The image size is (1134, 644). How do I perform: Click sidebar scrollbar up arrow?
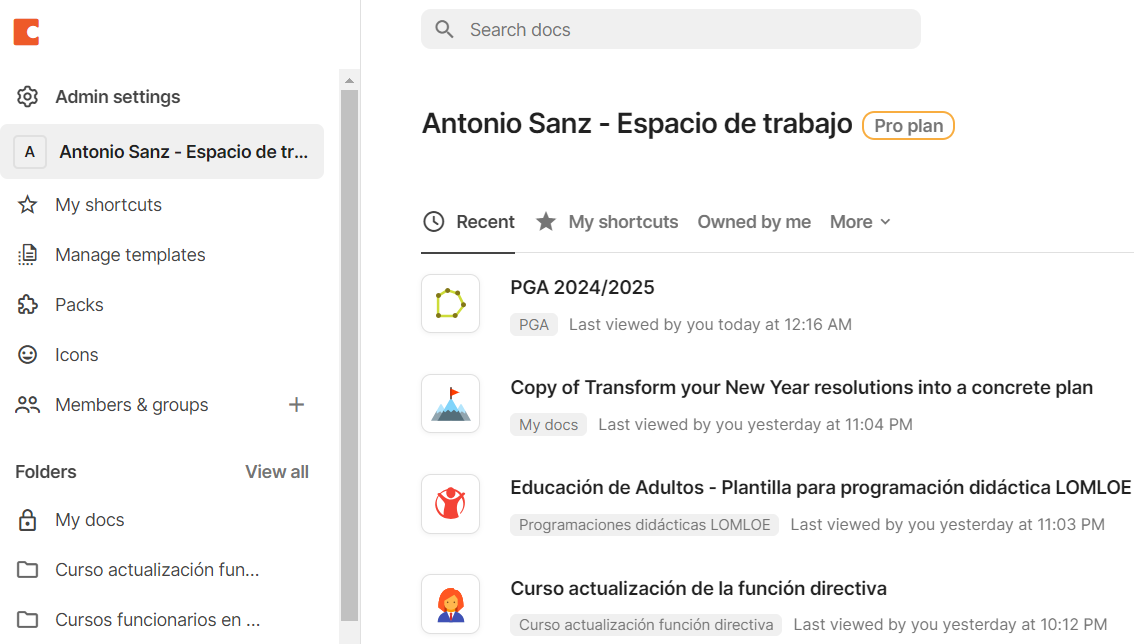[x=349, y=80]
